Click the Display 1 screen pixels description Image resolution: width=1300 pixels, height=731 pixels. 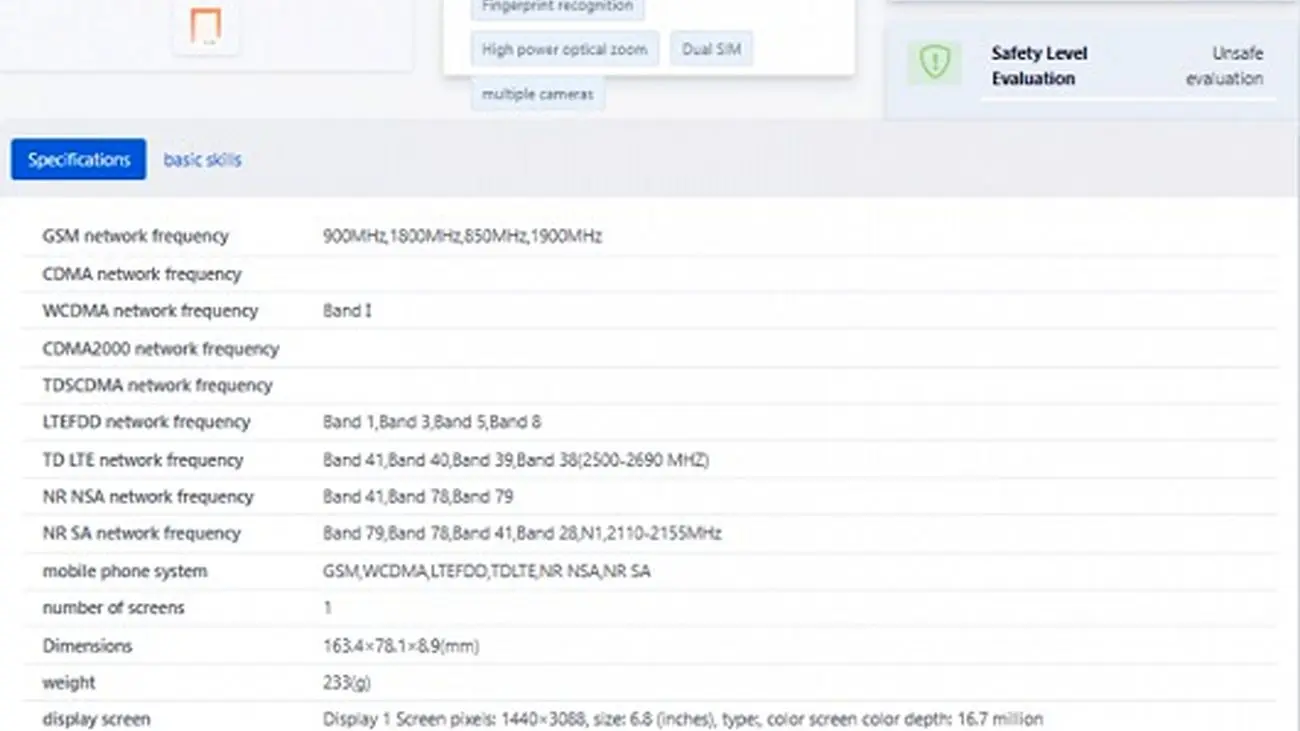click(x=683, y=719)
